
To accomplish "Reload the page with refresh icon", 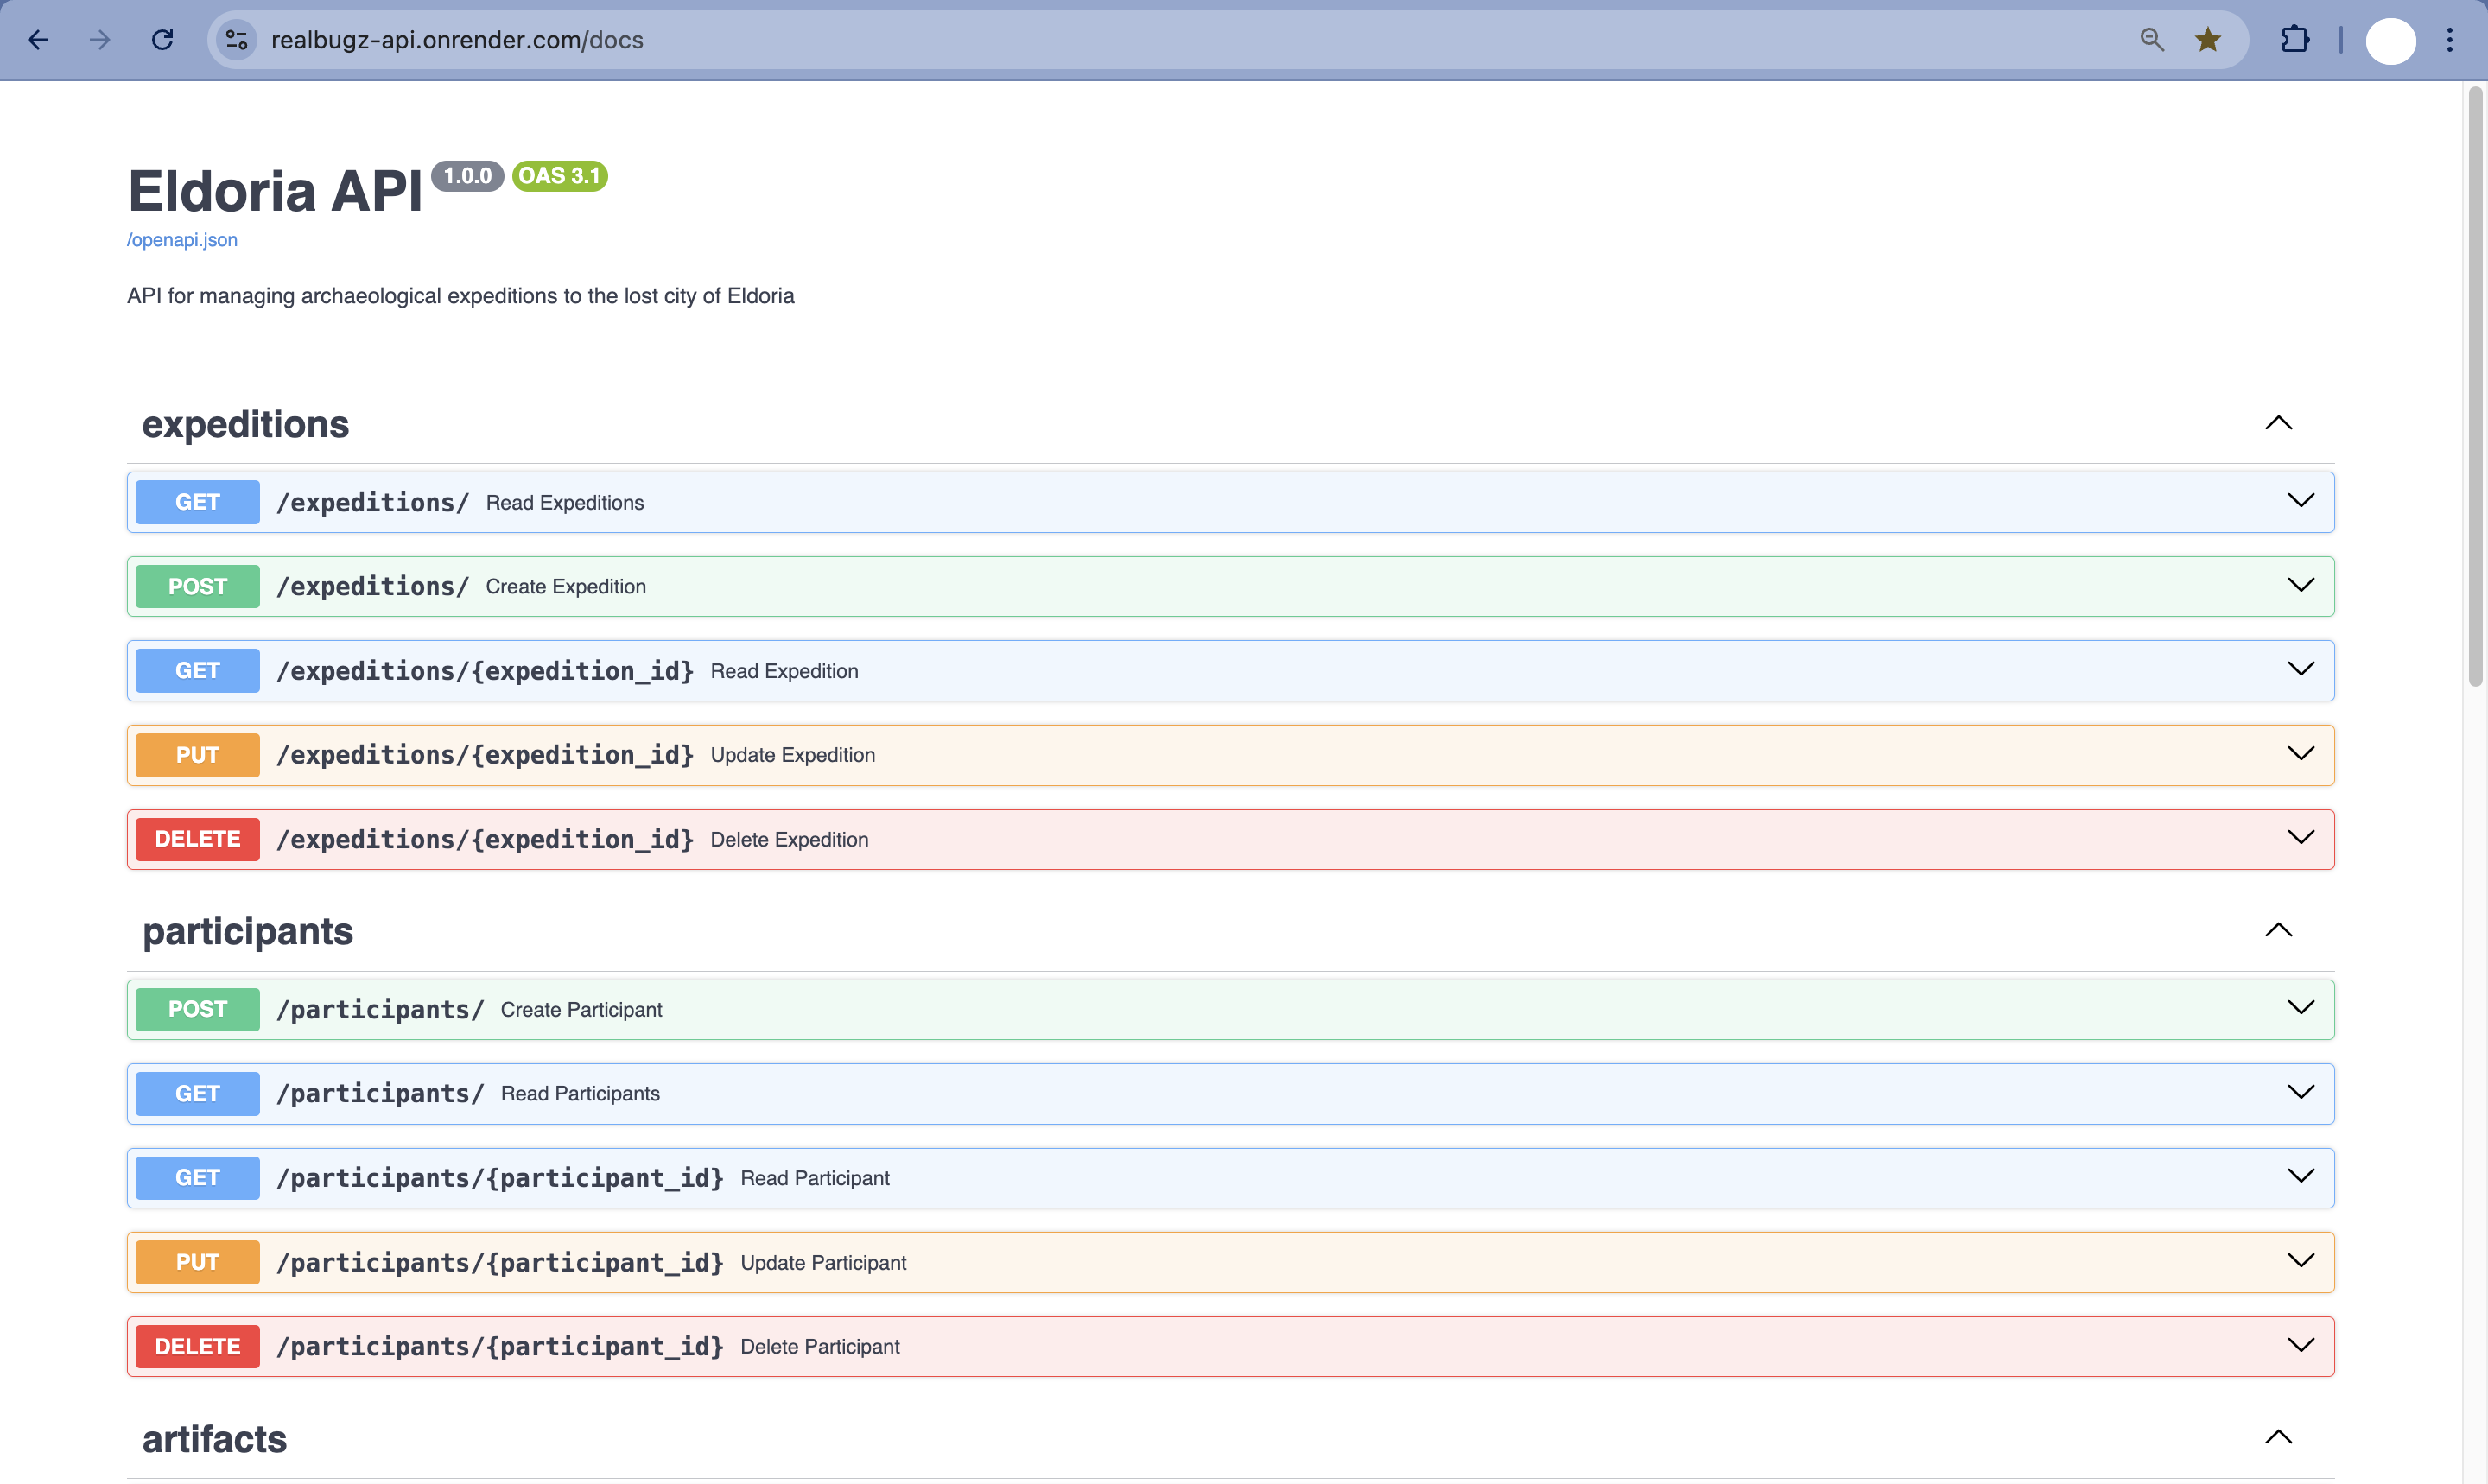I will click(x=162, y=40).
